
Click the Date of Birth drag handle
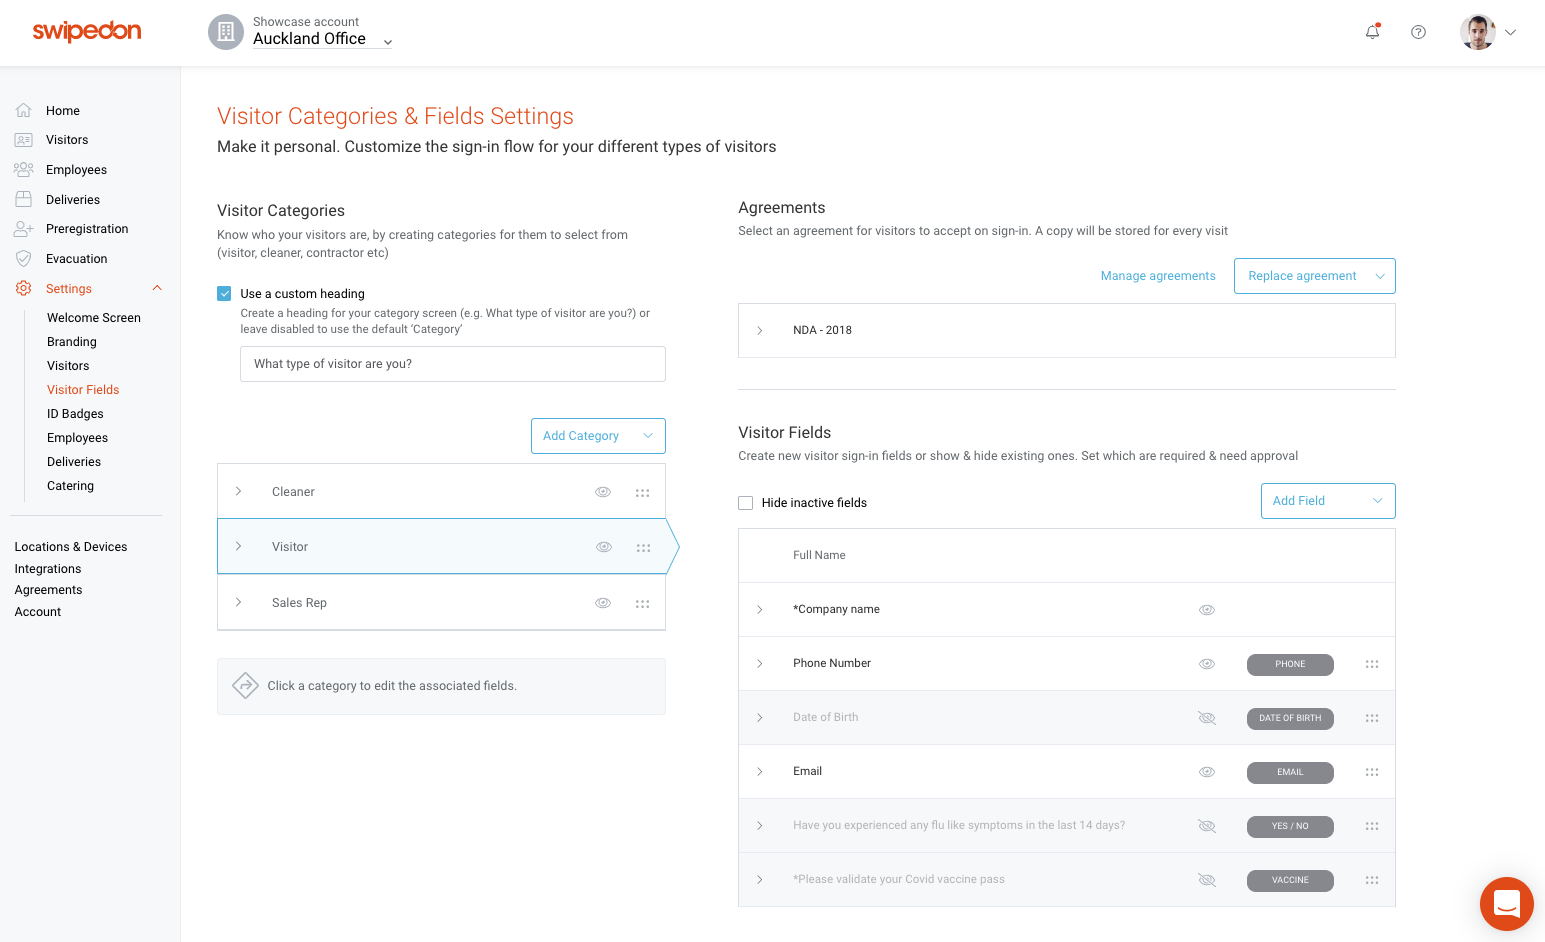coord(1372,718)
